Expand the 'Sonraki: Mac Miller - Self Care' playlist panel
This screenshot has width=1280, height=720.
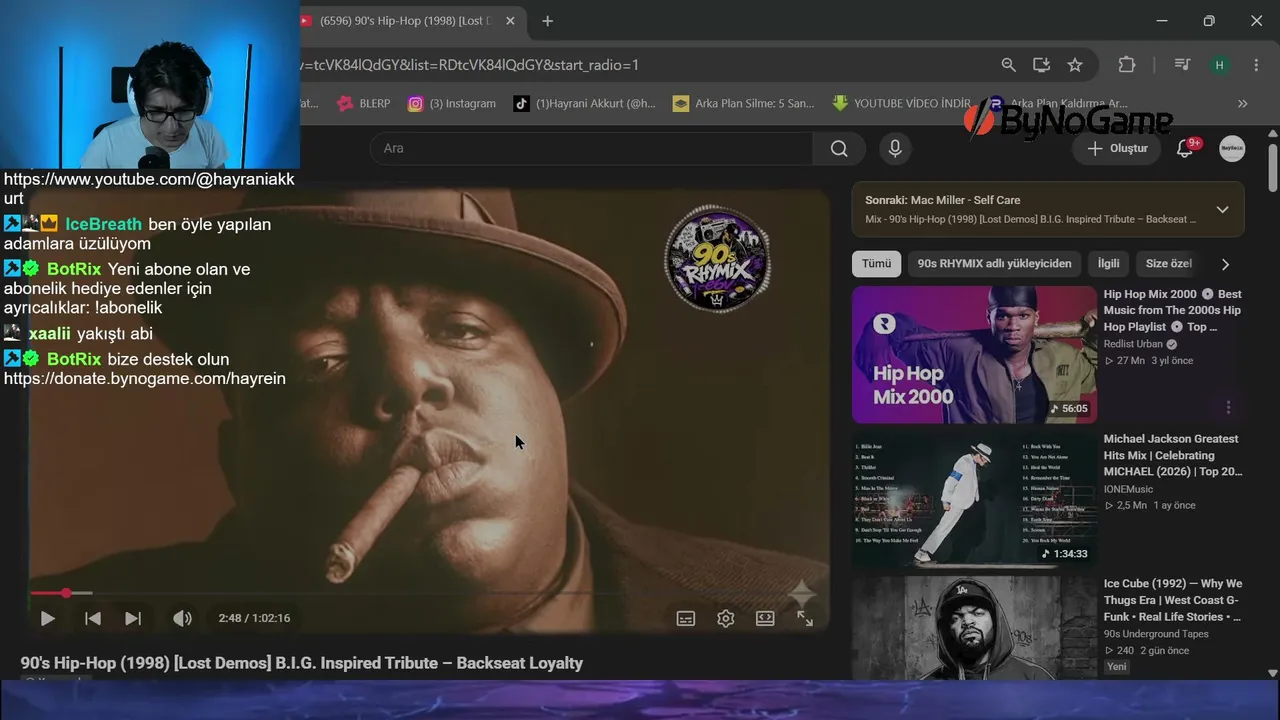pos(1222,210)
